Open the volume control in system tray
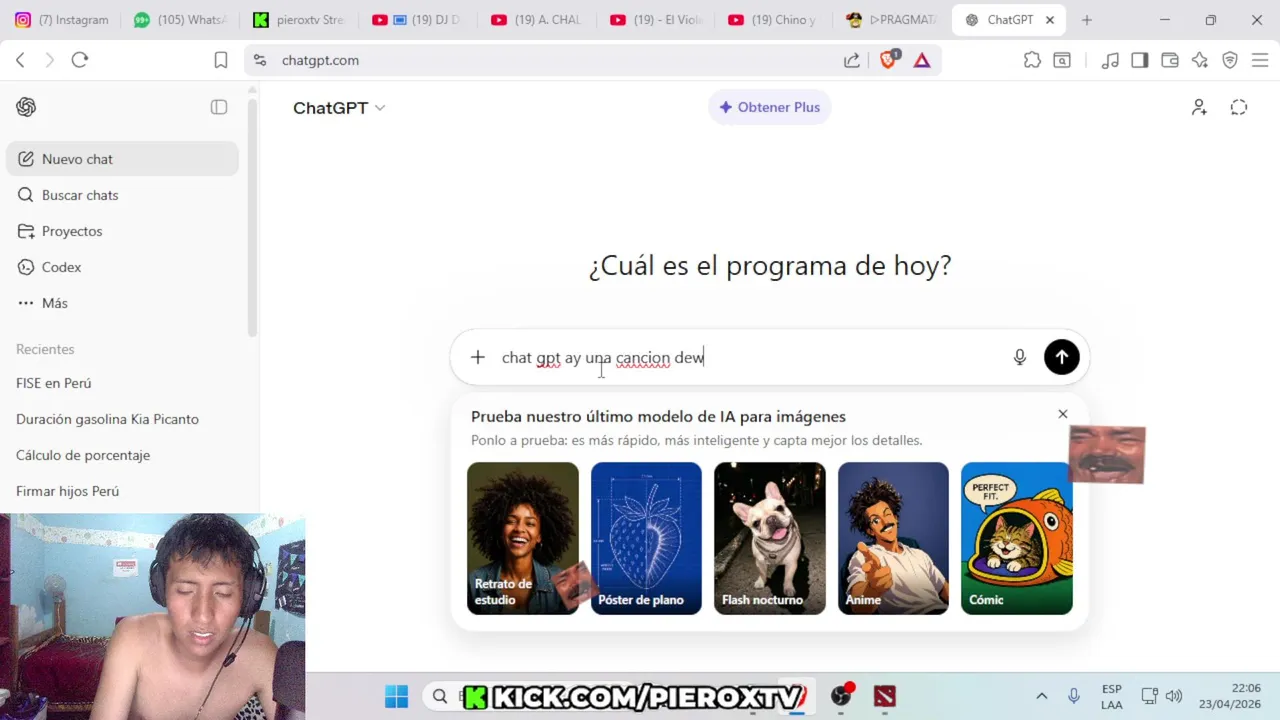The width and height of the screenshot is (1280, 720). [x=1174, y=696]
